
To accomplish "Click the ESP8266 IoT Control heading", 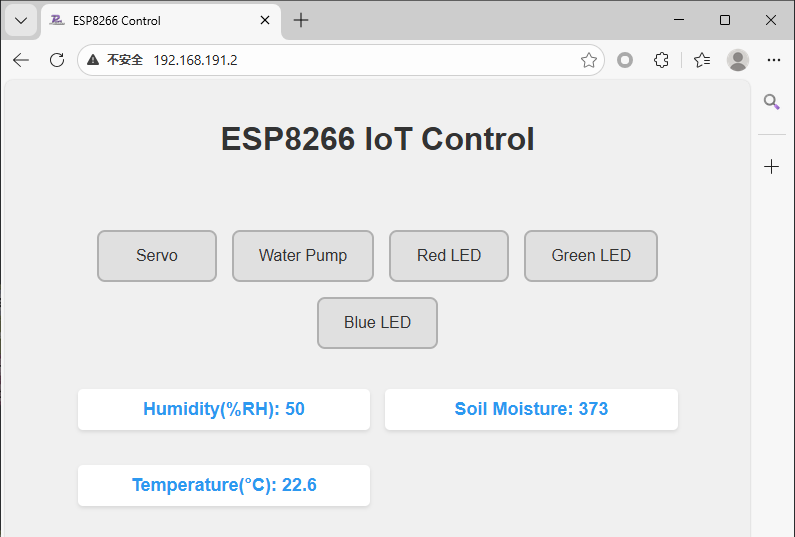I will point(377,138).
